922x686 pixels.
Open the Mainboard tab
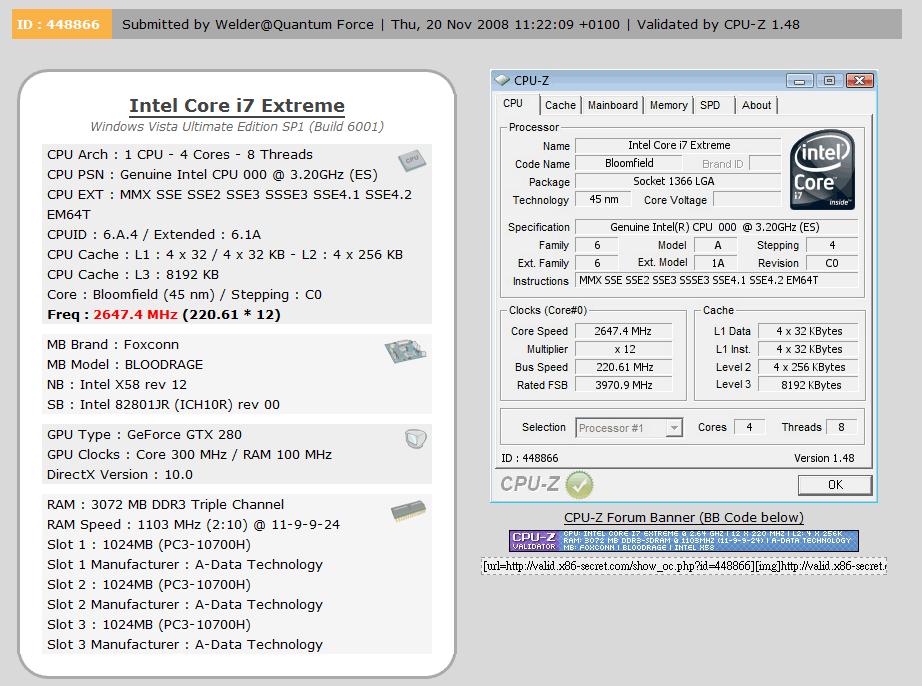(613, 105)
